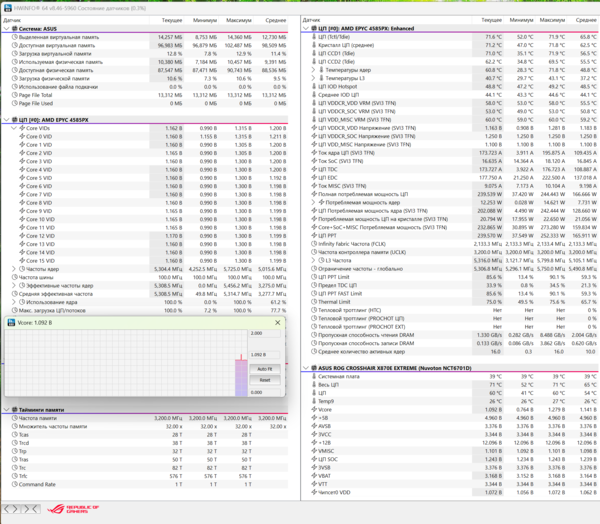
Task: Click the lightning icon beside ЦП TDC
Action: coord(314,169)
